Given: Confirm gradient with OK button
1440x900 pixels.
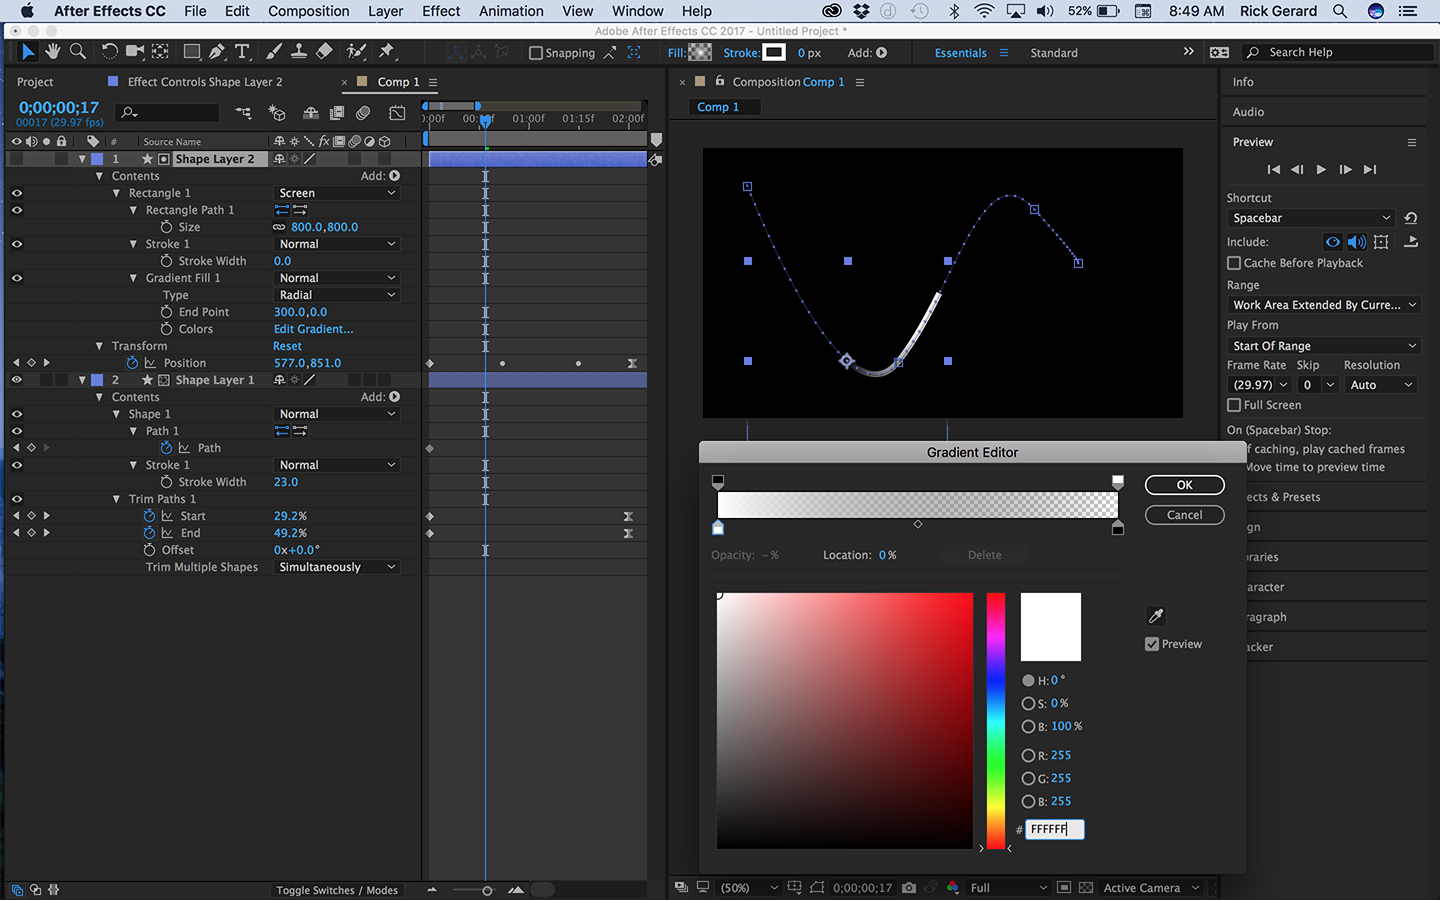Looking at the screenshot, I should pyautogui.click(x=1184, y=485).
